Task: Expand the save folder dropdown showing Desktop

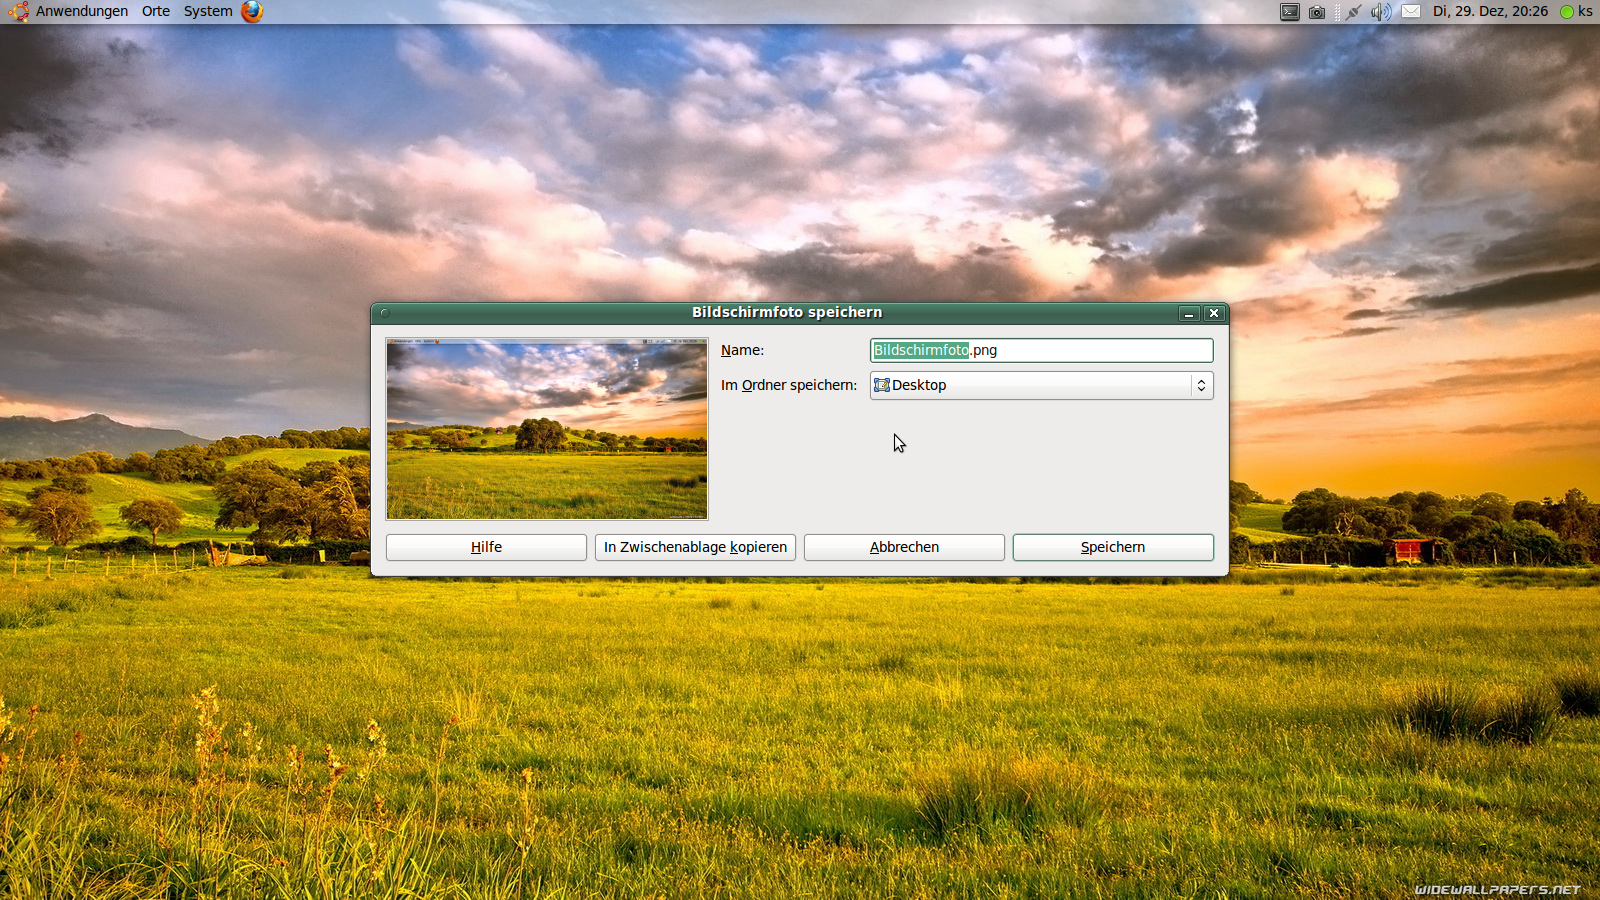Action: tap(1041, 385)
